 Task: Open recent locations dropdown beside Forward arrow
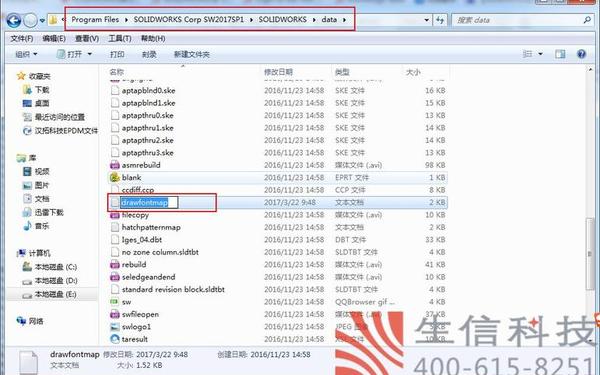[x=42, y=21]
